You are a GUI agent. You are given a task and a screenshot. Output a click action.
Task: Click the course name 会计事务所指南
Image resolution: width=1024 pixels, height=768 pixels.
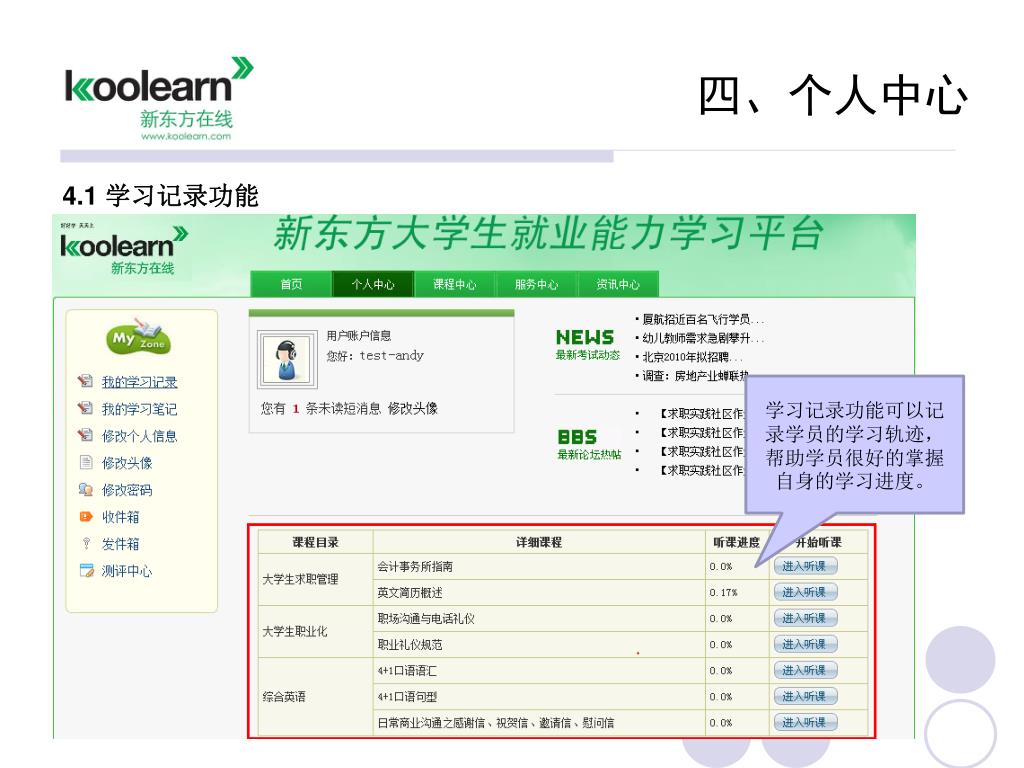click(415, 567)
